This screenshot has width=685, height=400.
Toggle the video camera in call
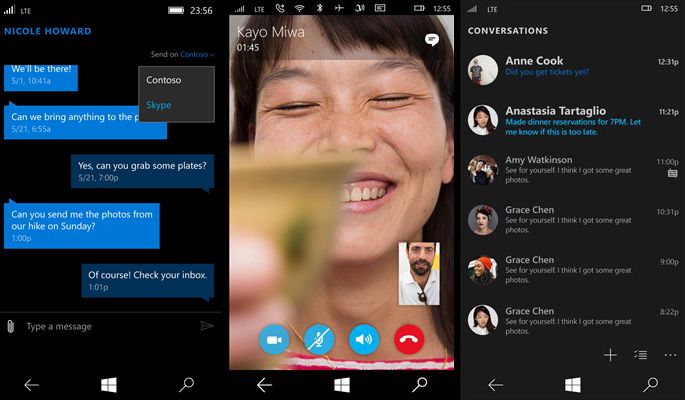274,339
